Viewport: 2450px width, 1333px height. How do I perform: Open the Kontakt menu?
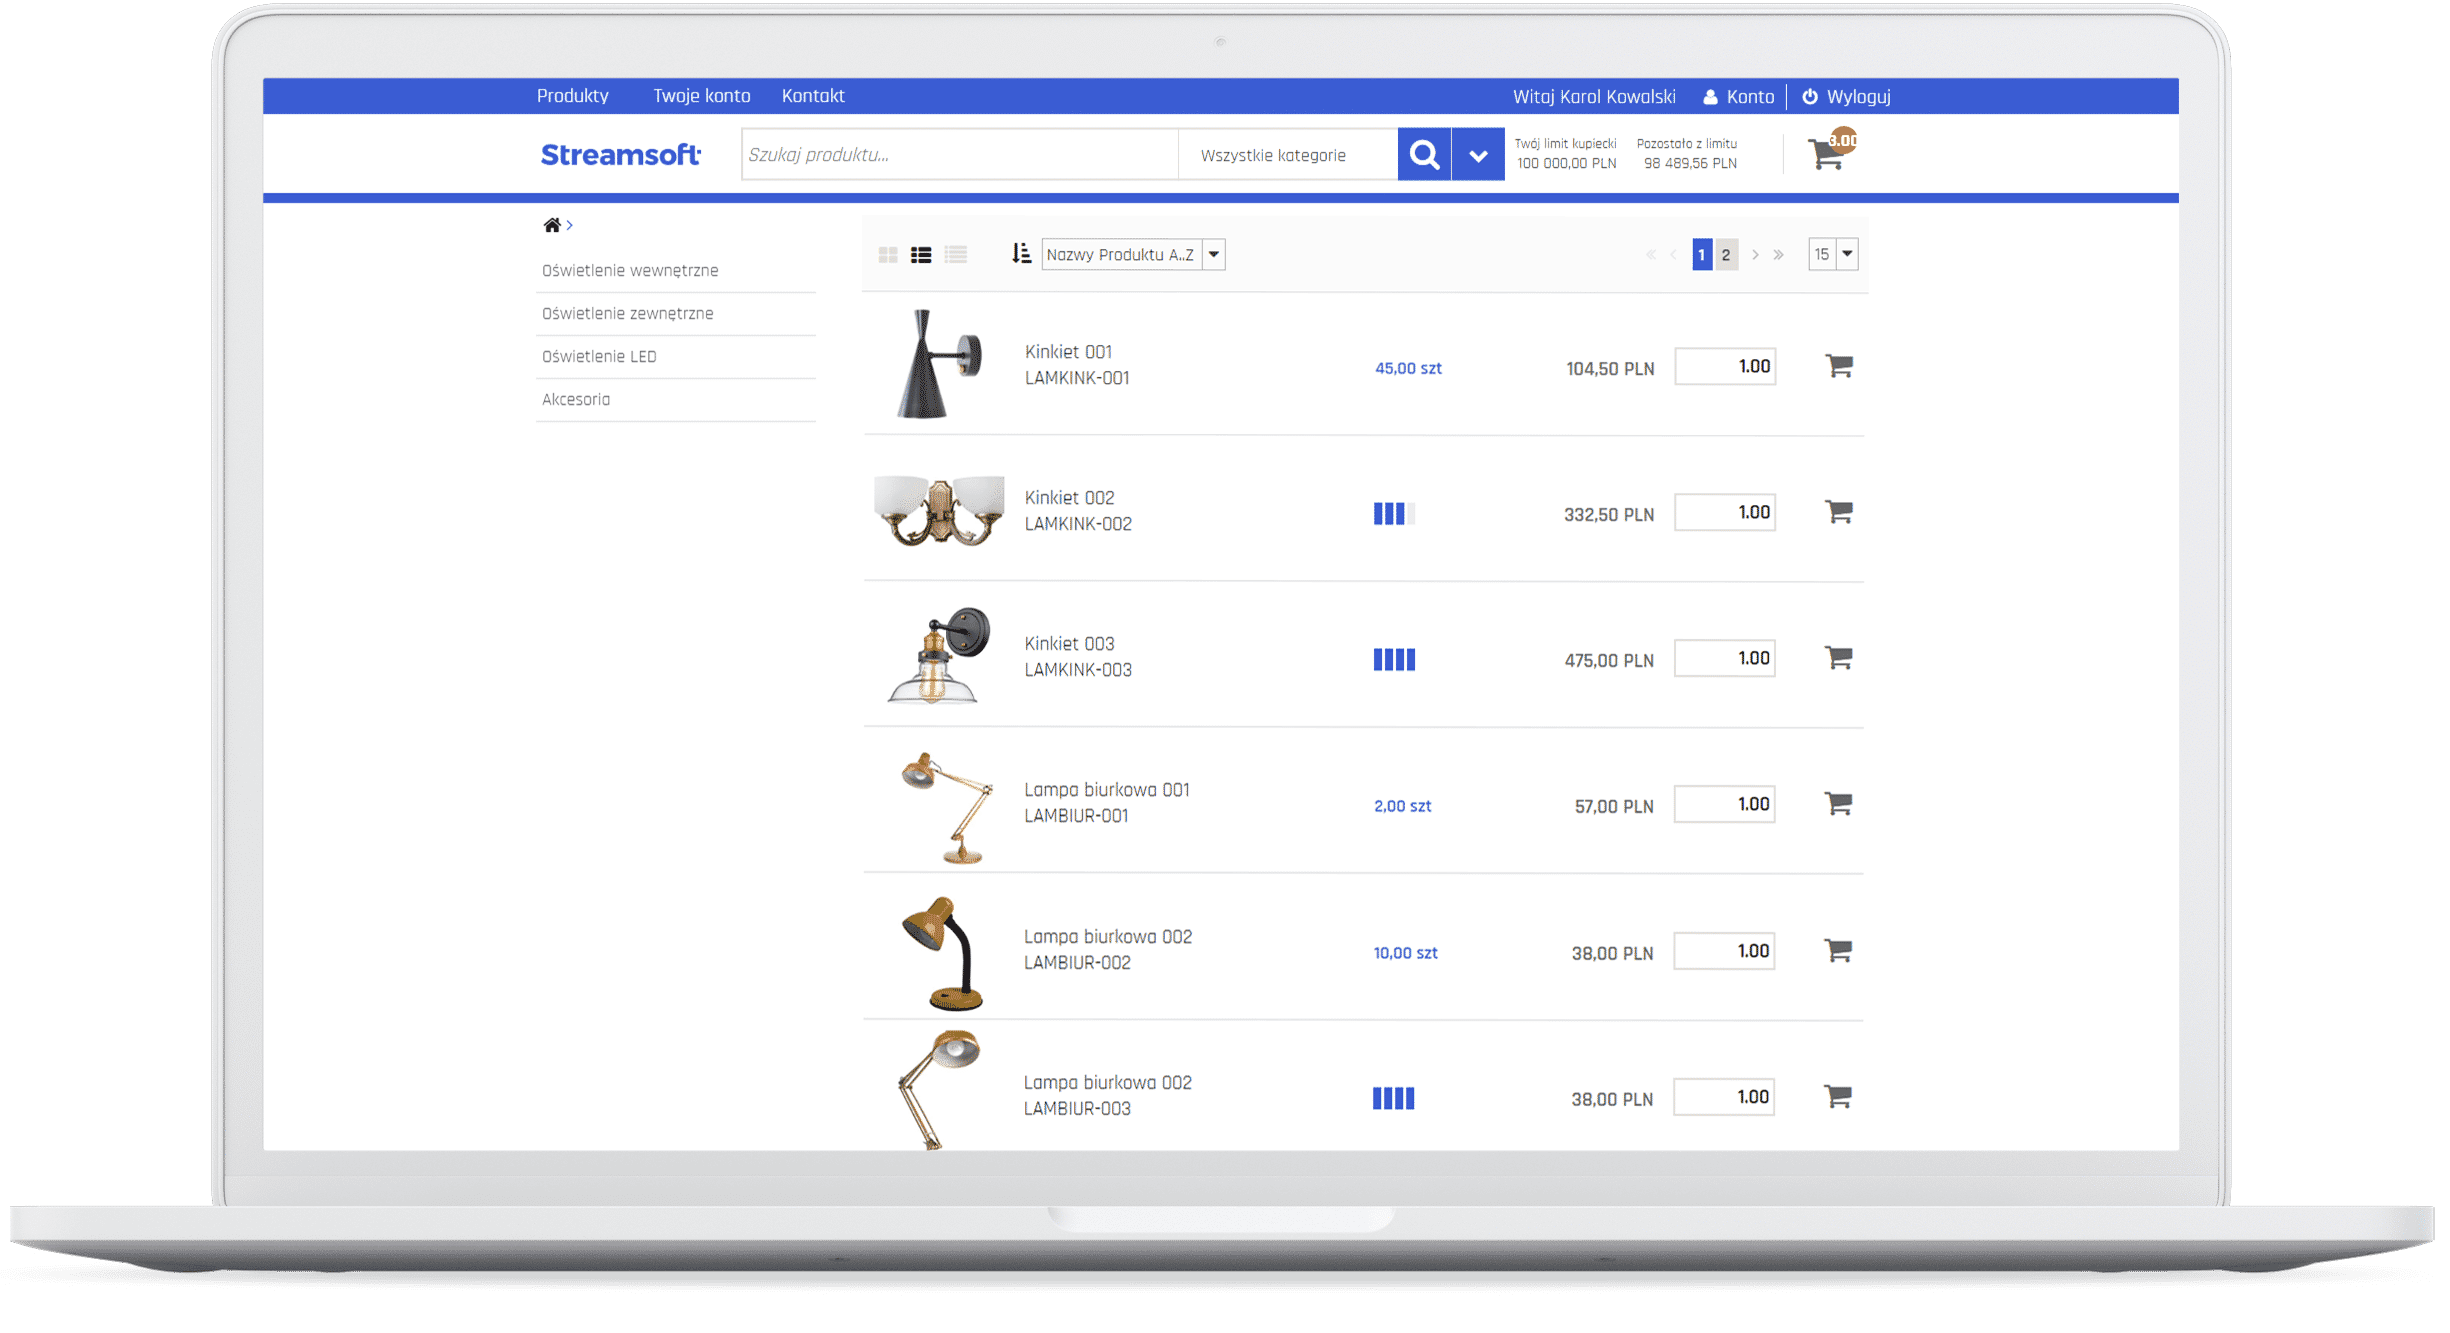pos(813,96)
